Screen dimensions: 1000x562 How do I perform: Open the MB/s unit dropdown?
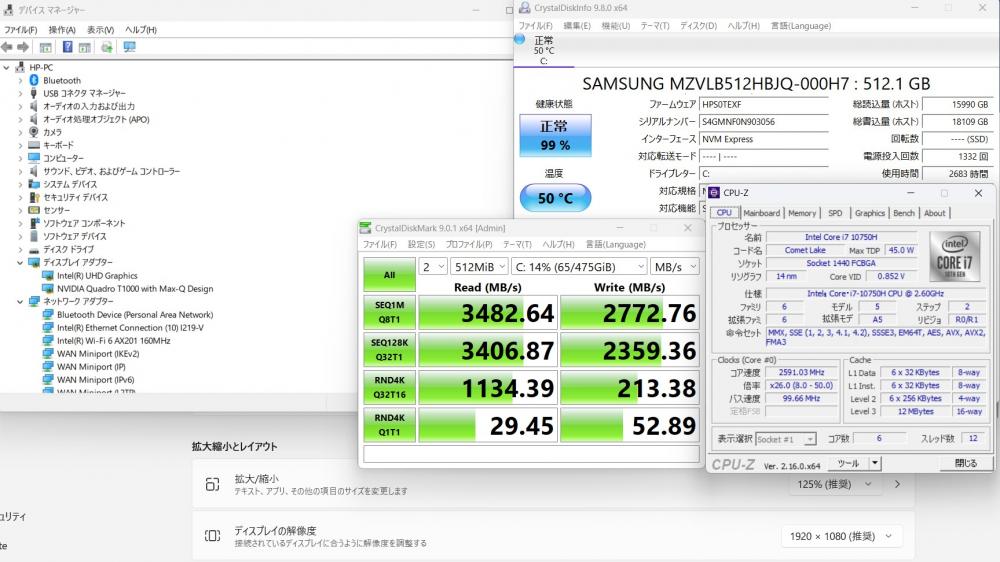[675, 267]
